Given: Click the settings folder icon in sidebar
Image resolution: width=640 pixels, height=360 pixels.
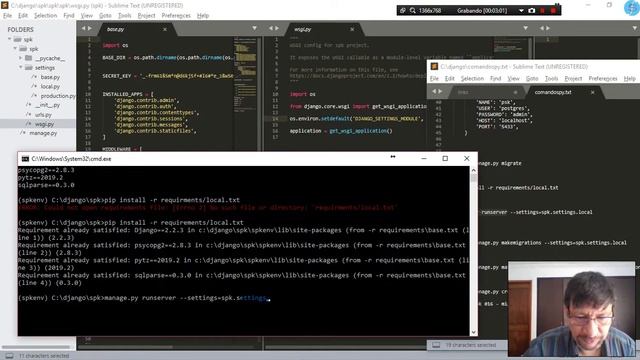Looking at the screenshot, I should 29,67.
